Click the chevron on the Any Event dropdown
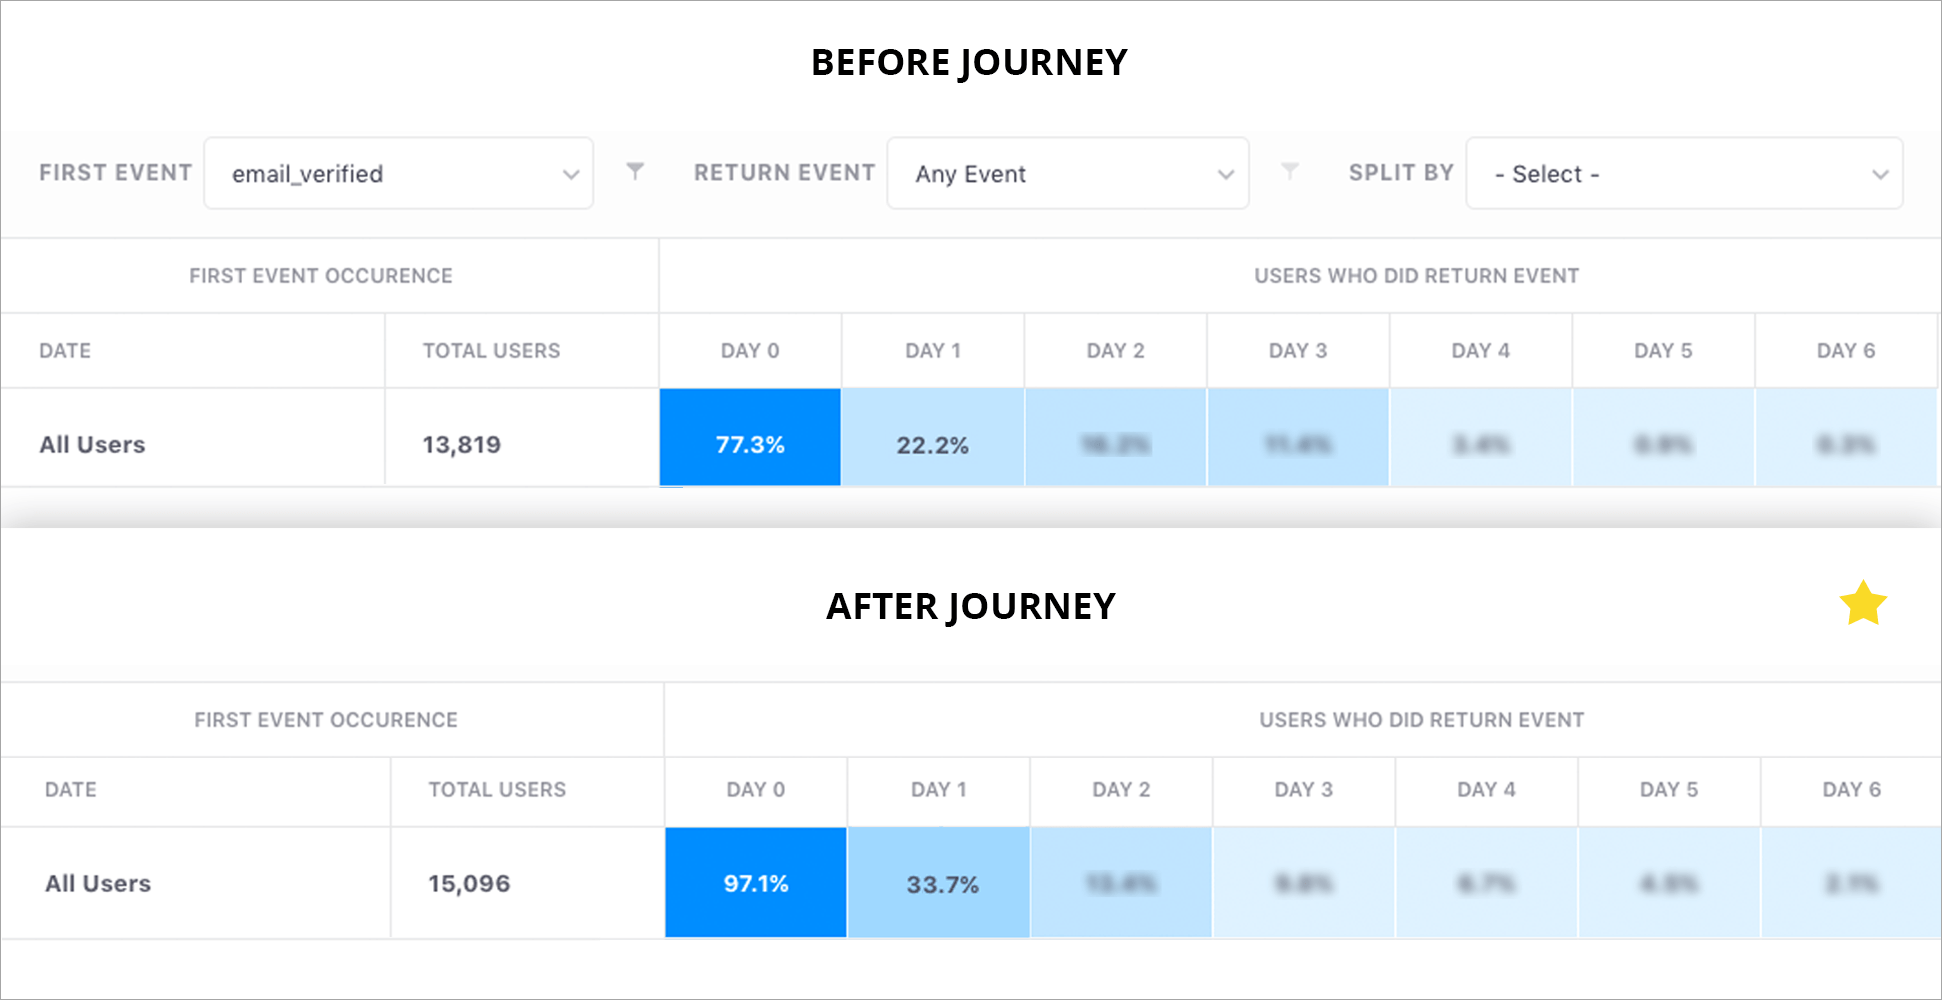Screen dimensions: 1942x1000 click(1226, 173)
